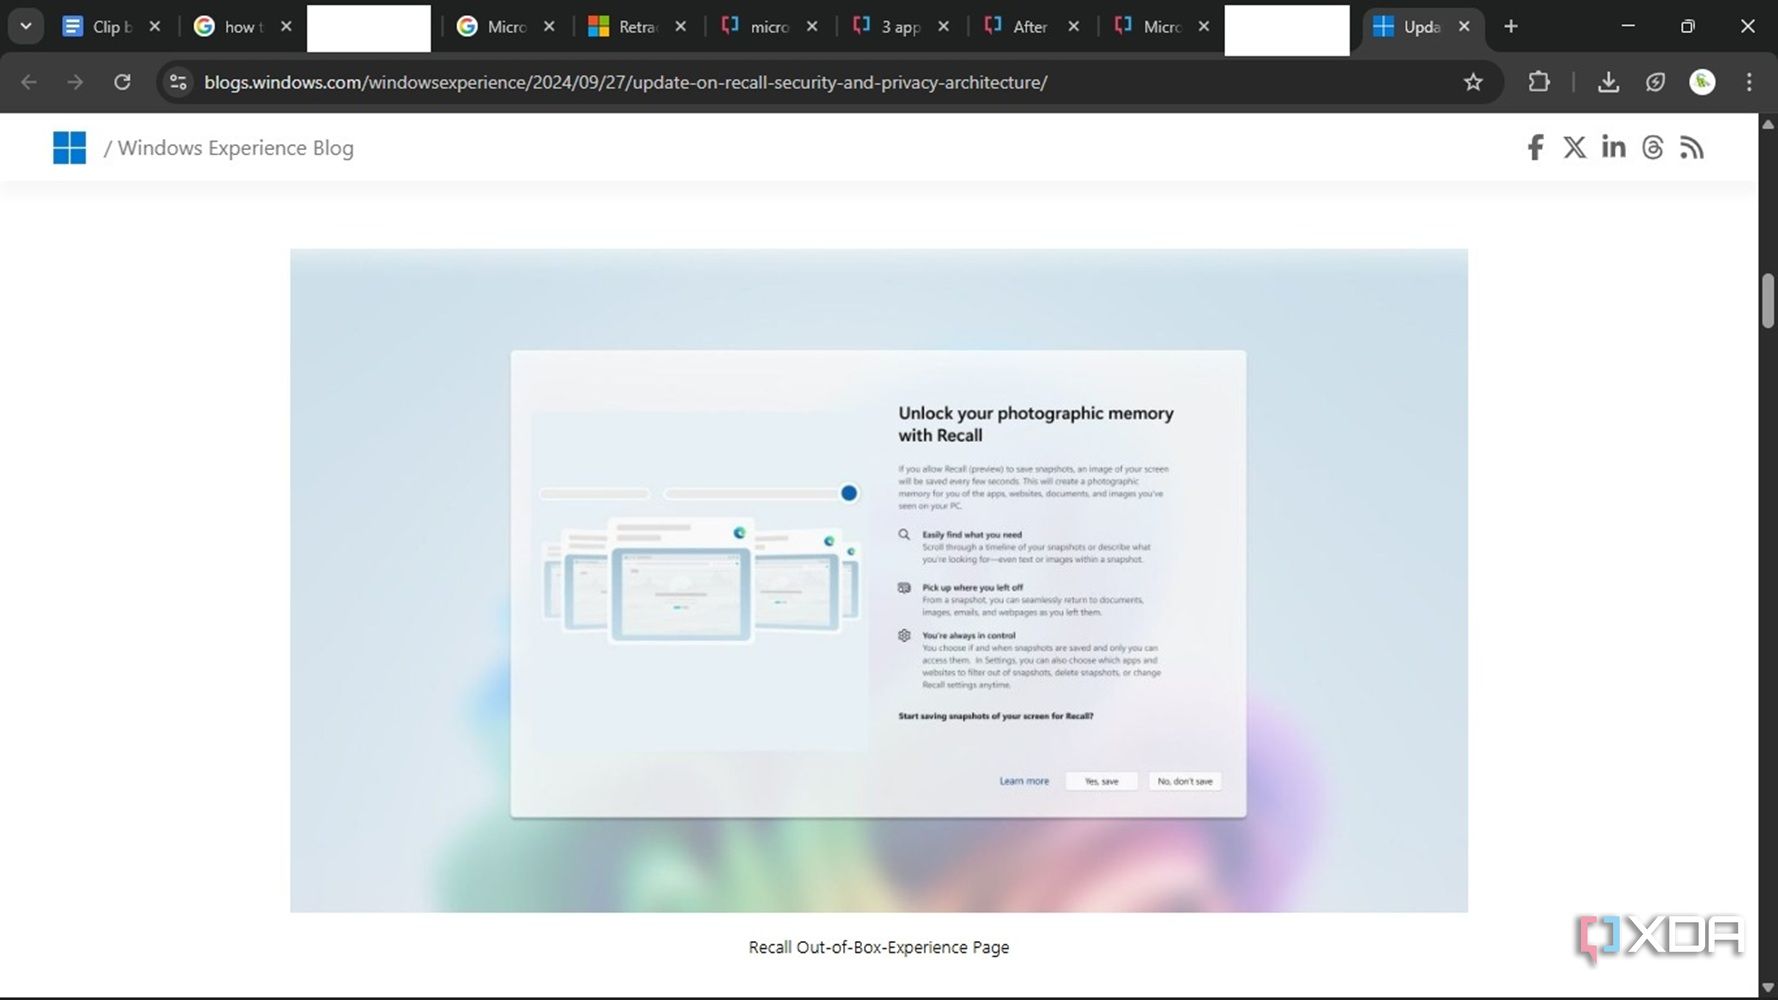
Task: Reload the current page
Action: [x=122, y=82]
